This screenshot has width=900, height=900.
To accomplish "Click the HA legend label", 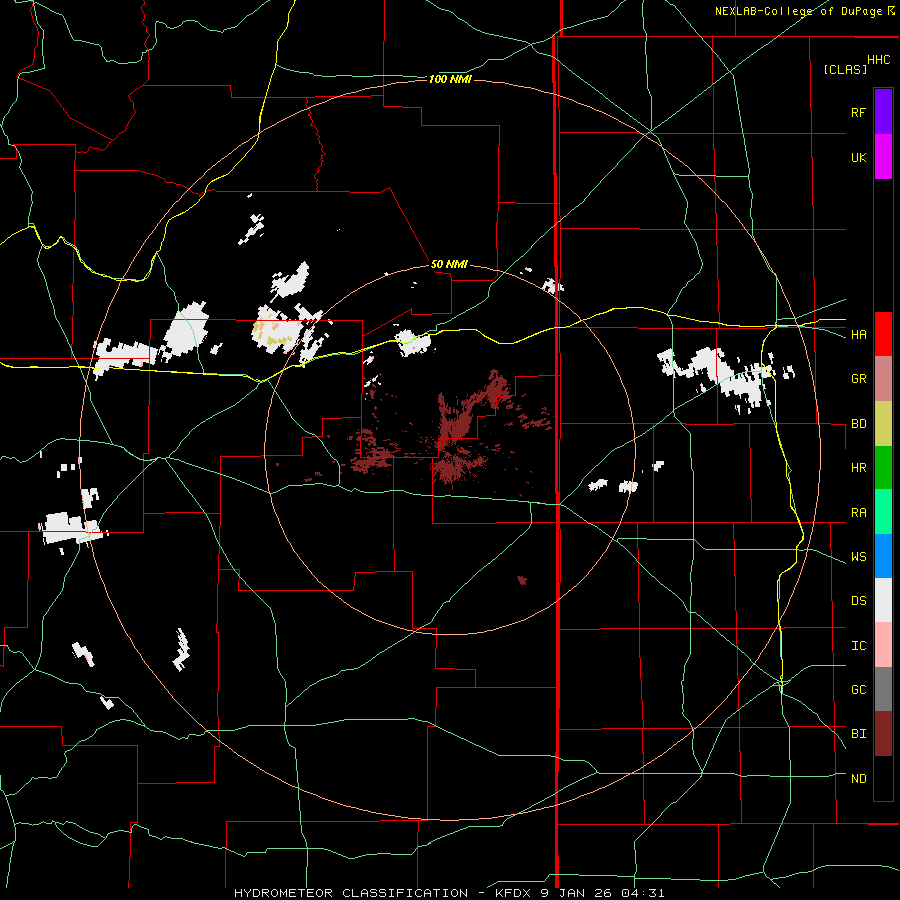I will click(858, 334).
